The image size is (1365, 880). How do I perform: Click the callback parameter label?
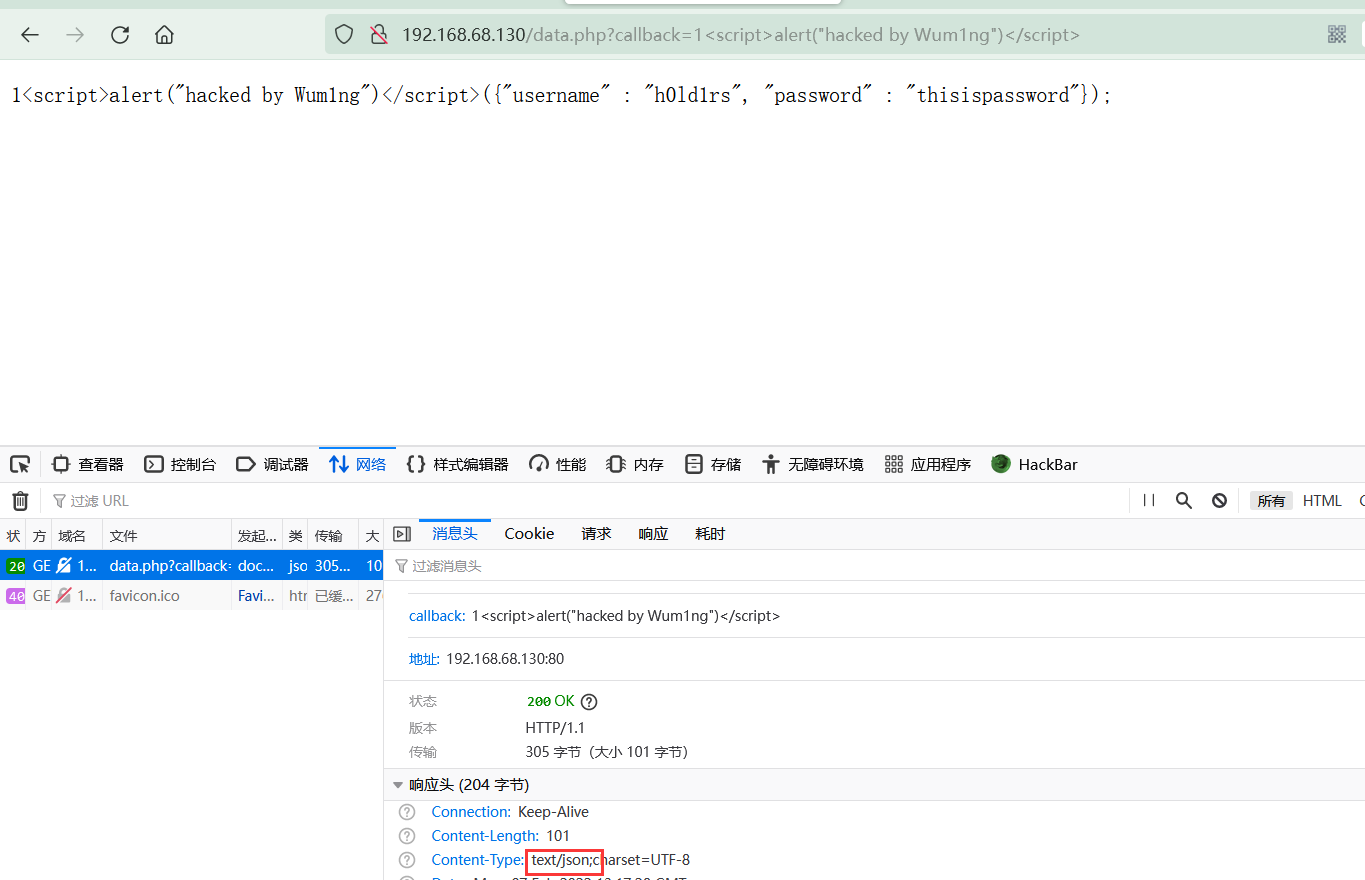pos(437,616)
